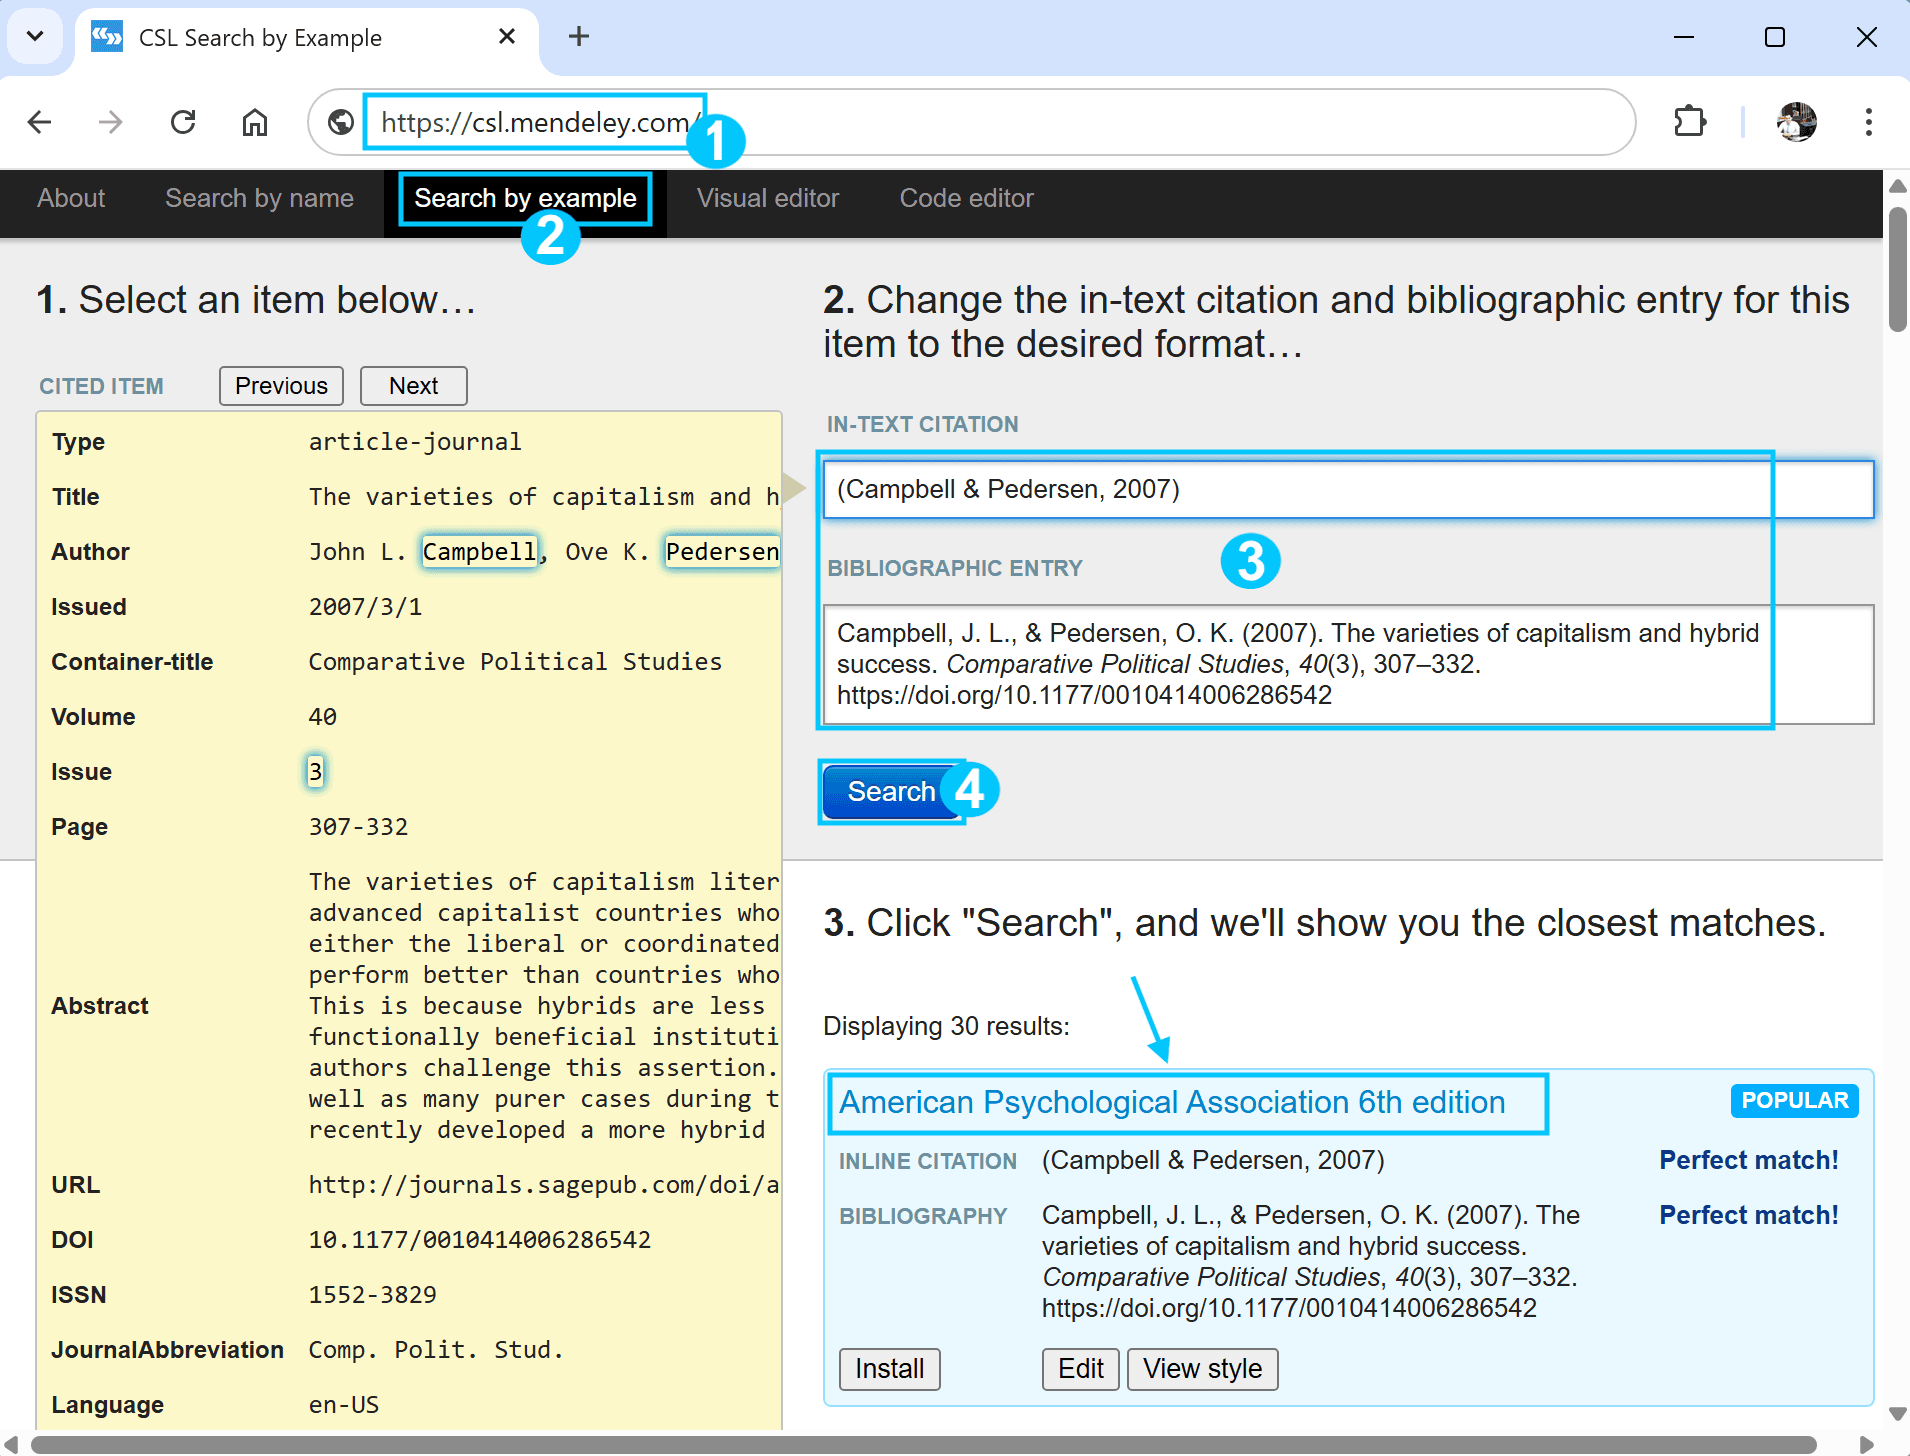Open the browser three-dot menu

point(1868,122)
